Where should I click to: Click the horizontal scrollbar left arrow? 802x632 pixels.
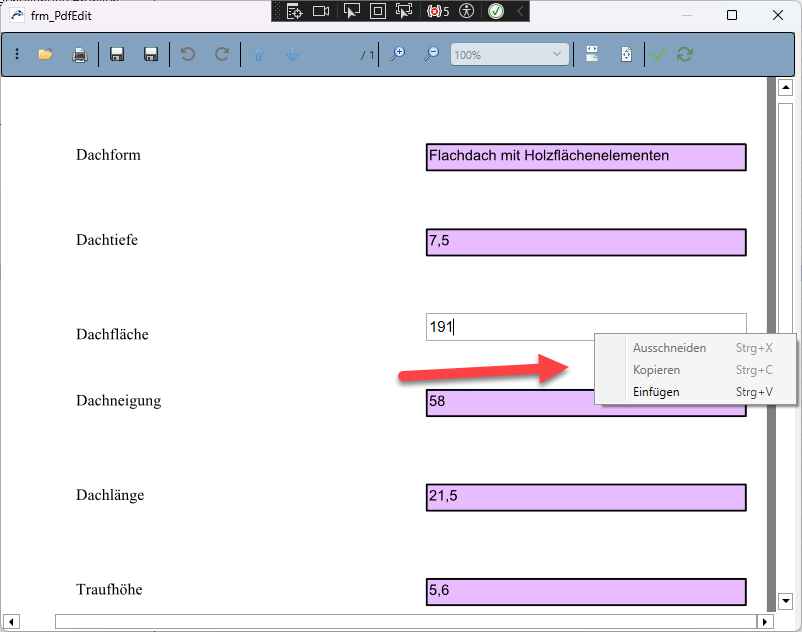(x=11, y=622)
